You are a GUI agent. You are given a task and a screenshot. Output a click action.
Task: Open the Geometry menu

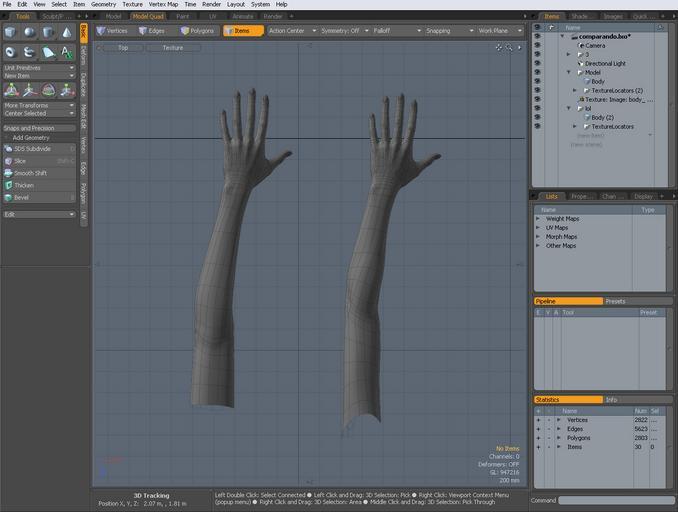point(104,4)
